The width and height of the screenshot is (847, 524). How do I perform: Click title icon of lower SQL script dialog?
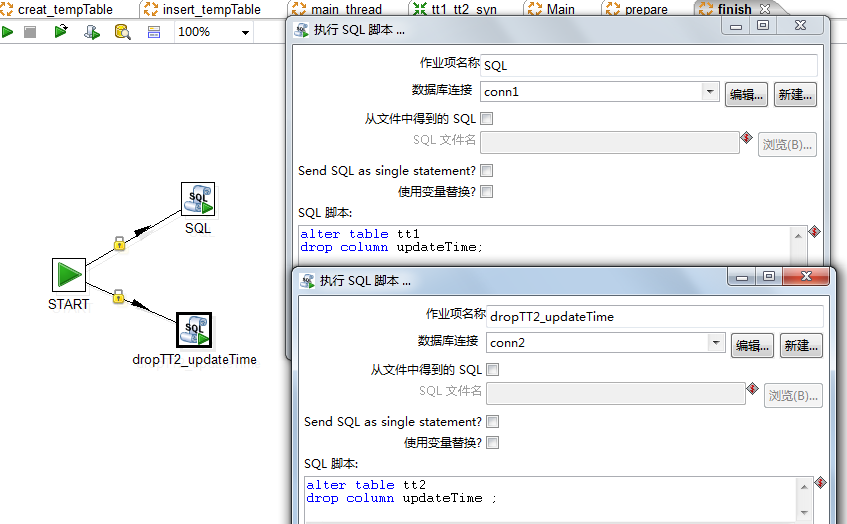click(x=307, y=281)
